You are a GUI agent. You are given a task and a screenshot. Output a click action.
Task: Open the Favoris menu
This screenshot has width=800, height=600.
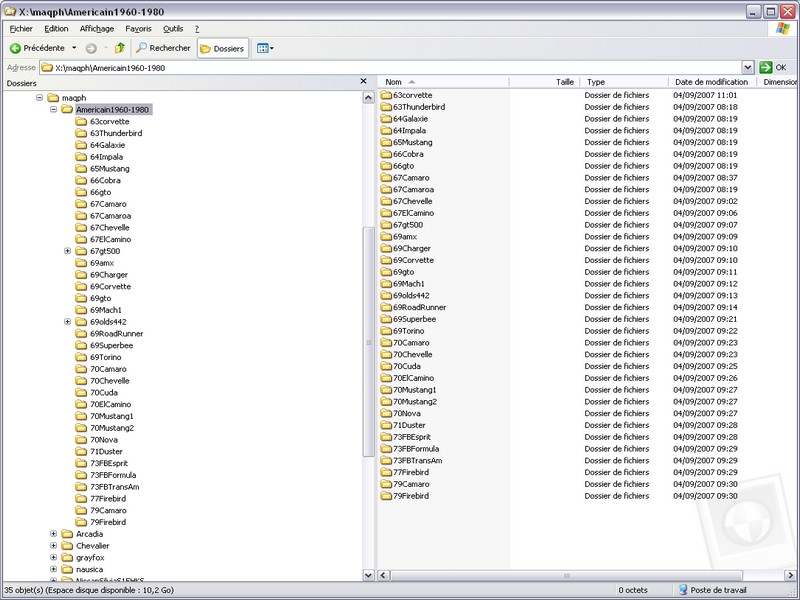click(138, 29)
